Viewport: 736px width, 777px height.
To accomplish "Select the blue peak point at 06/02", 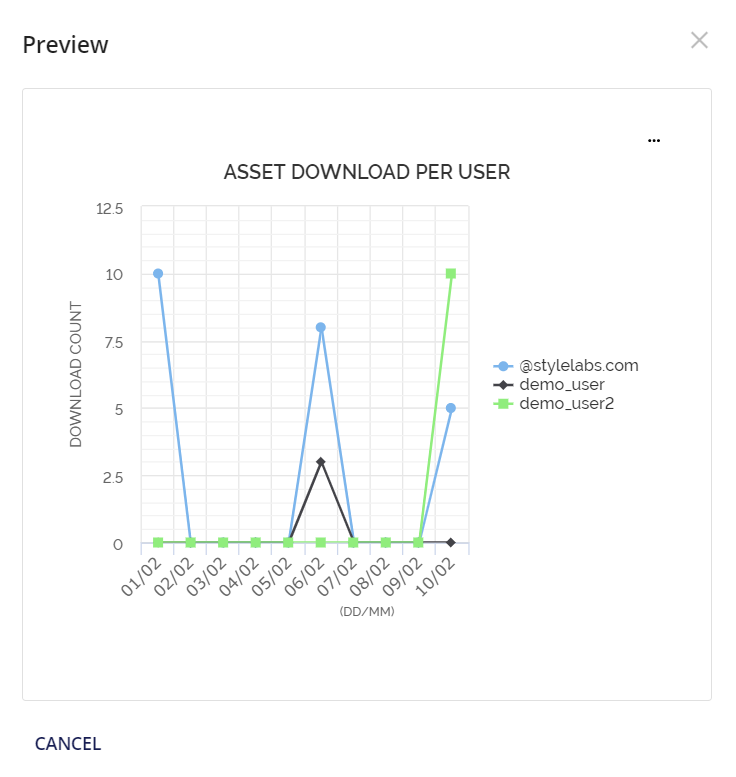I will coord(321,327).
